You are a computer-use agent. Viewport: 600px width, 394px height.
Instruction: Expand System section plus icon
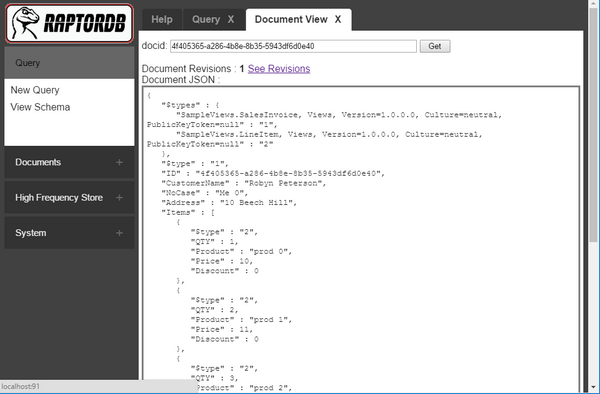click(119, 233)
